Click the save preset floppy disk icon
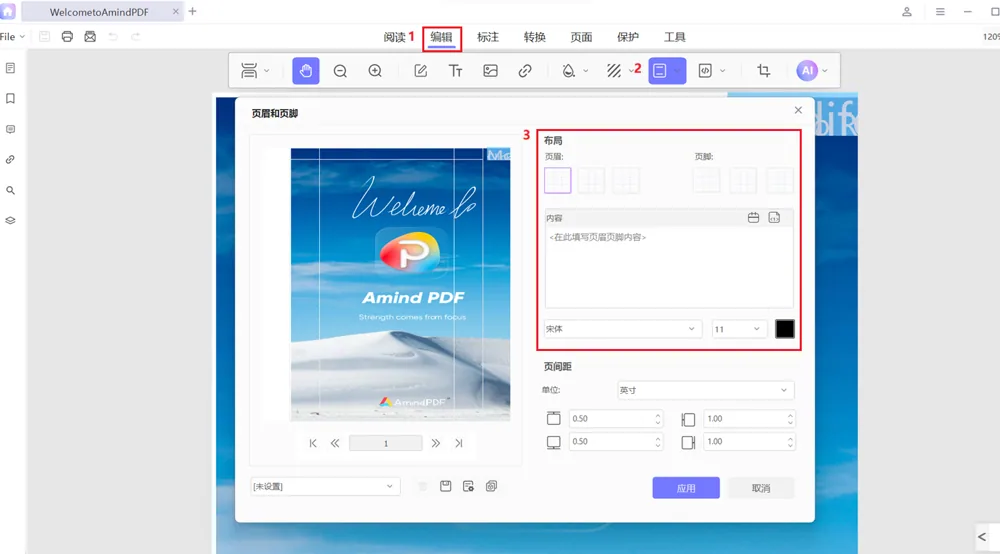Viewport: 1000px width, 554px height. pos(445,486)
